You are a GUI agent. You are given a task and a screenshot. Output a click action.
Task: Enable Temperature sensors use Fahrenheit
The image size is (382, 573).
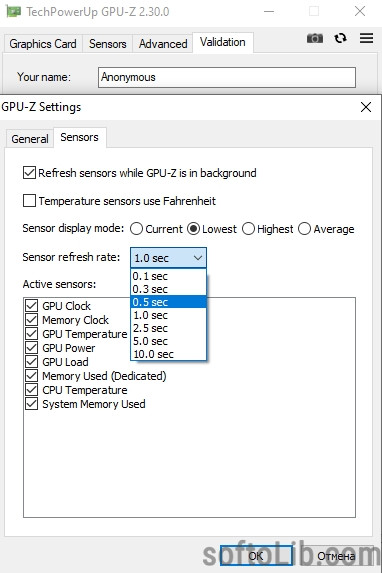pyautogui.click(x=29, y=201)
